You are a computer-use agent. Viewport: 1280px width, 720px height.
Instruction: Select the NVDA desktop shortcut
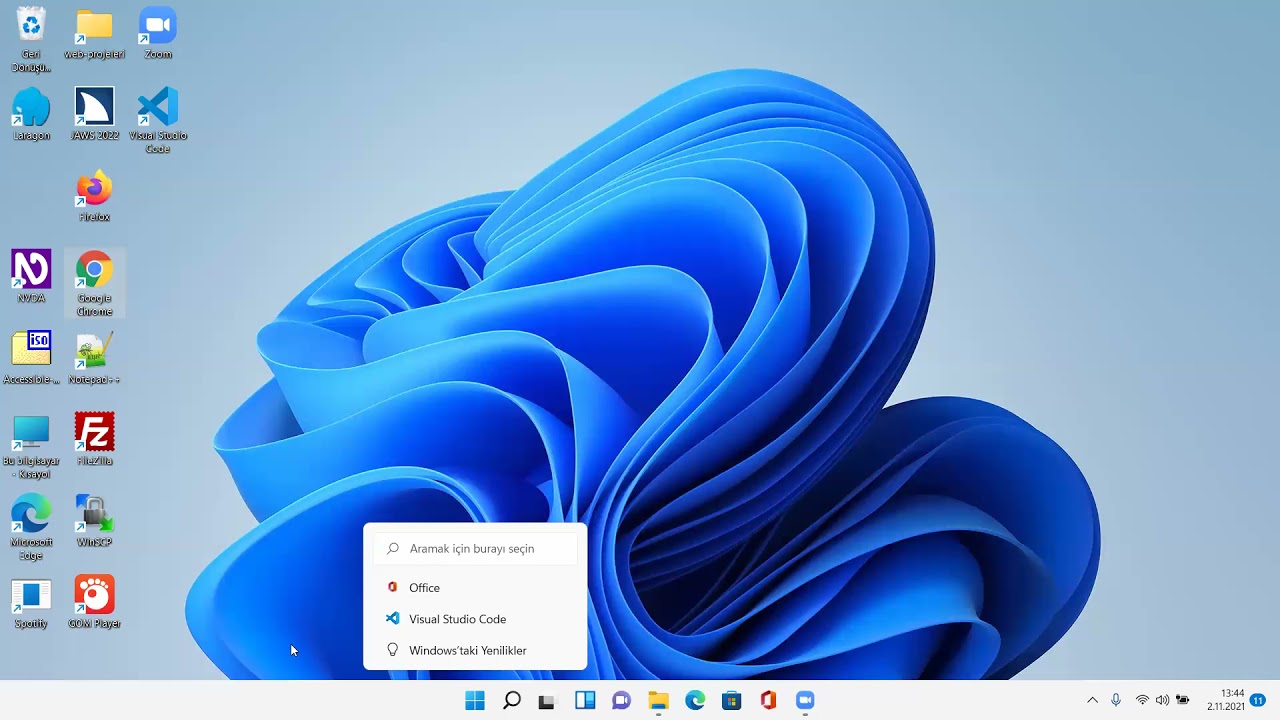(x=31, y=276)
